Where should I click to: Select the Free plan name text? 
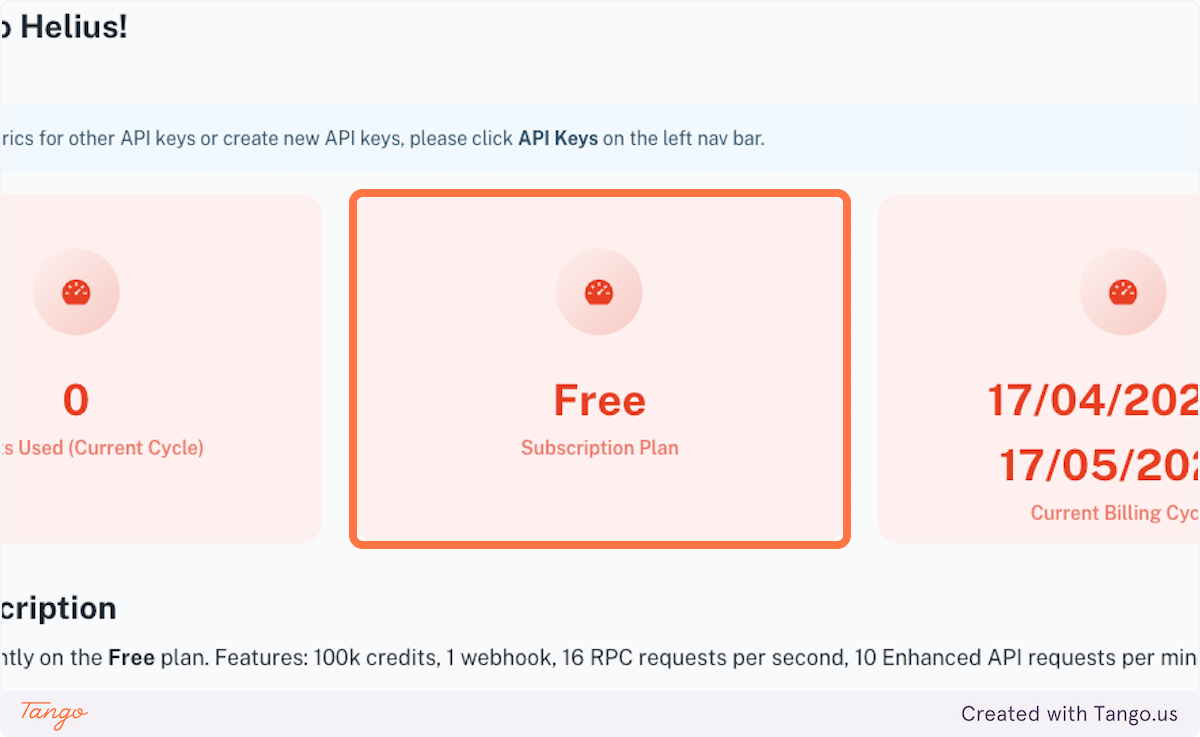click(598, 399)
